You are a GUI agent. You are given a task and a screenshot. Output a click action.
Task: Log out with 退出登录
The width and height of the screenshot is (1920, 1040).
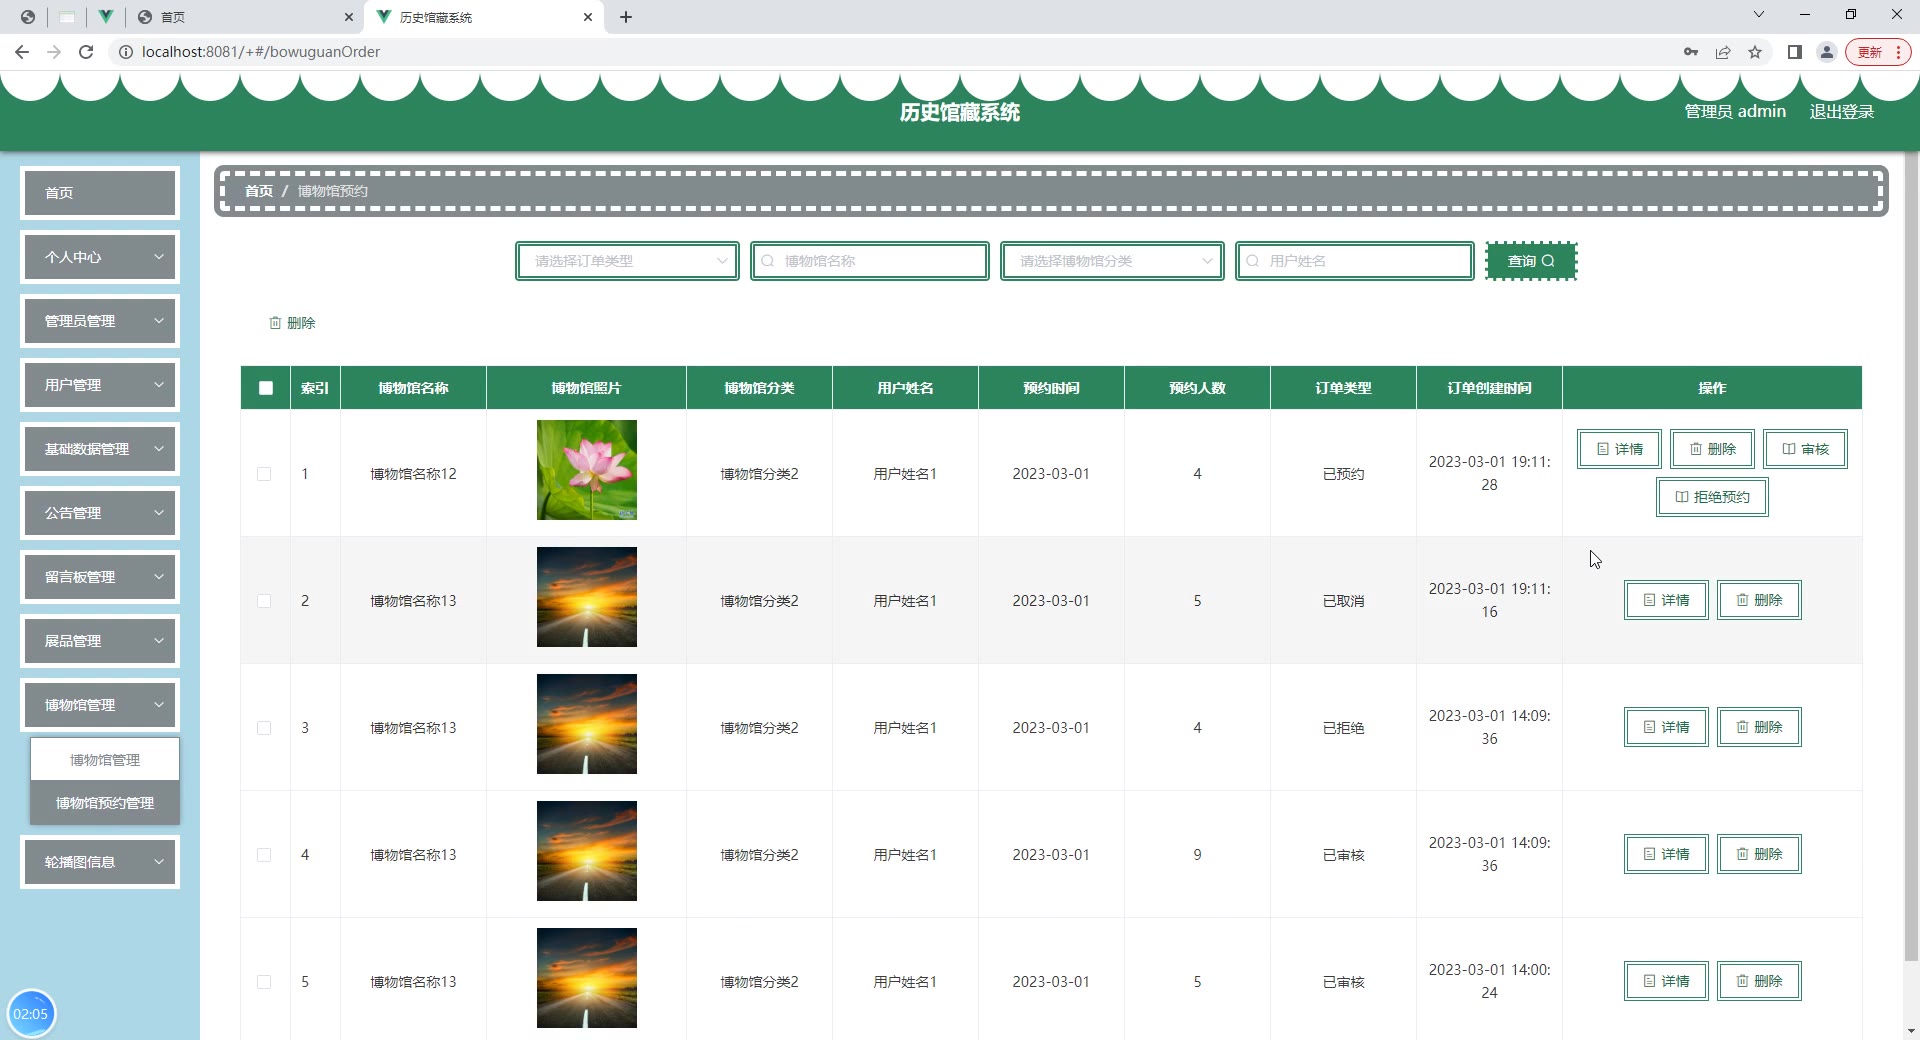point(1841,112)
